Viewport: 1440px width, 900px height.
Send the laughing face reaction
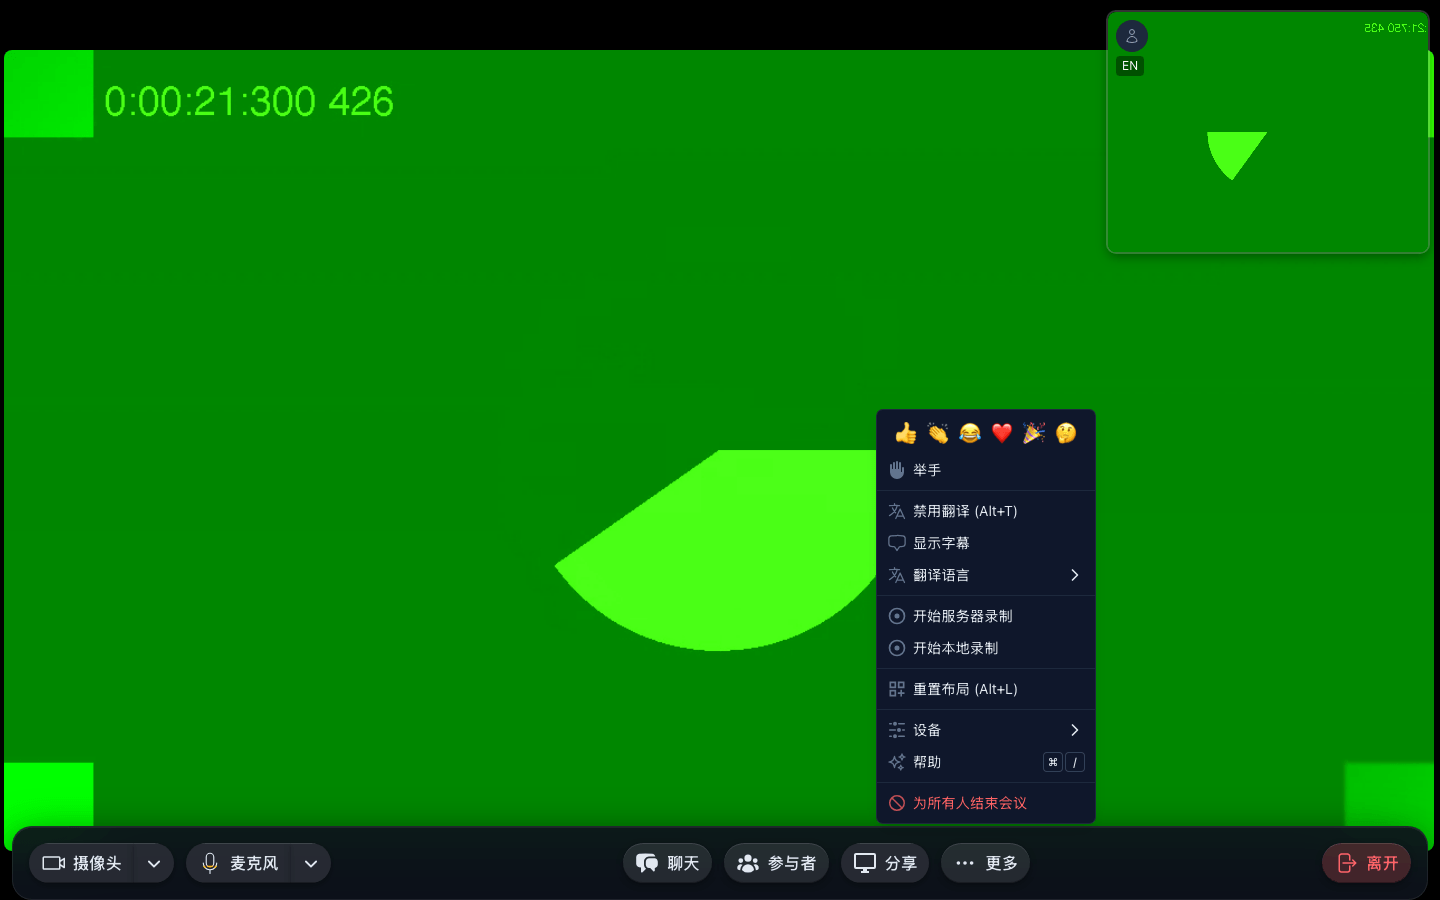pos(970,433)
